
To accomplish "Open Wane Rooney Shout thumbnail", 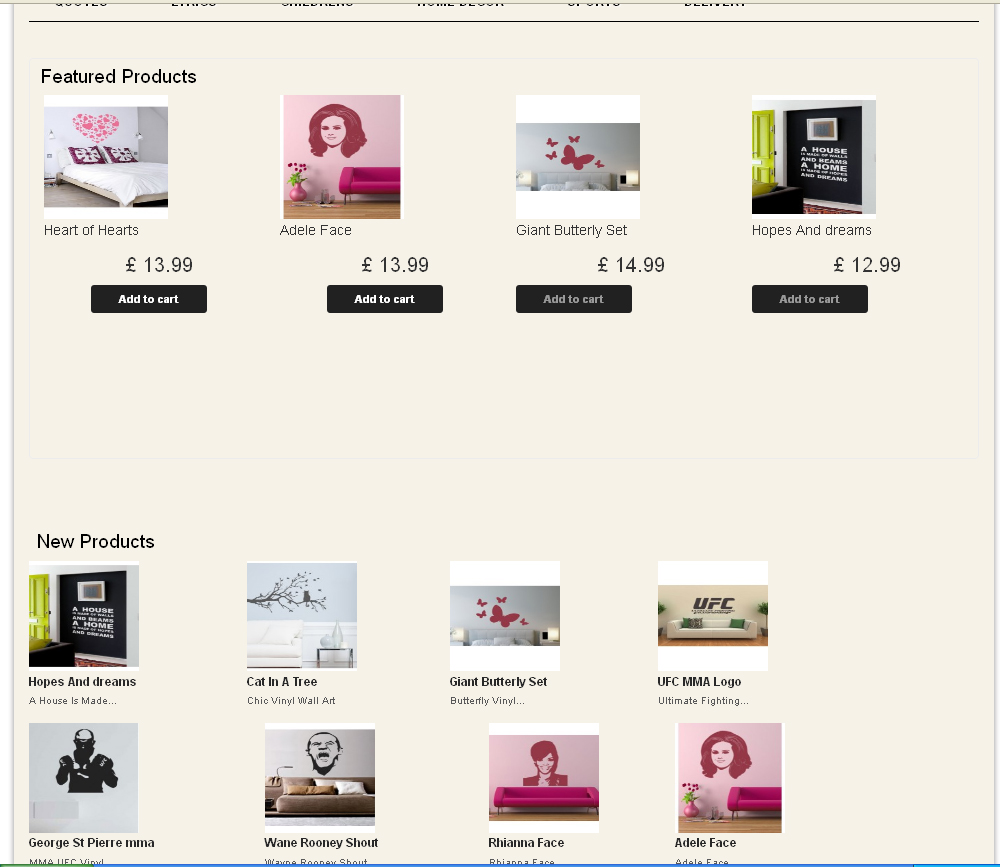I will point(320,778).
